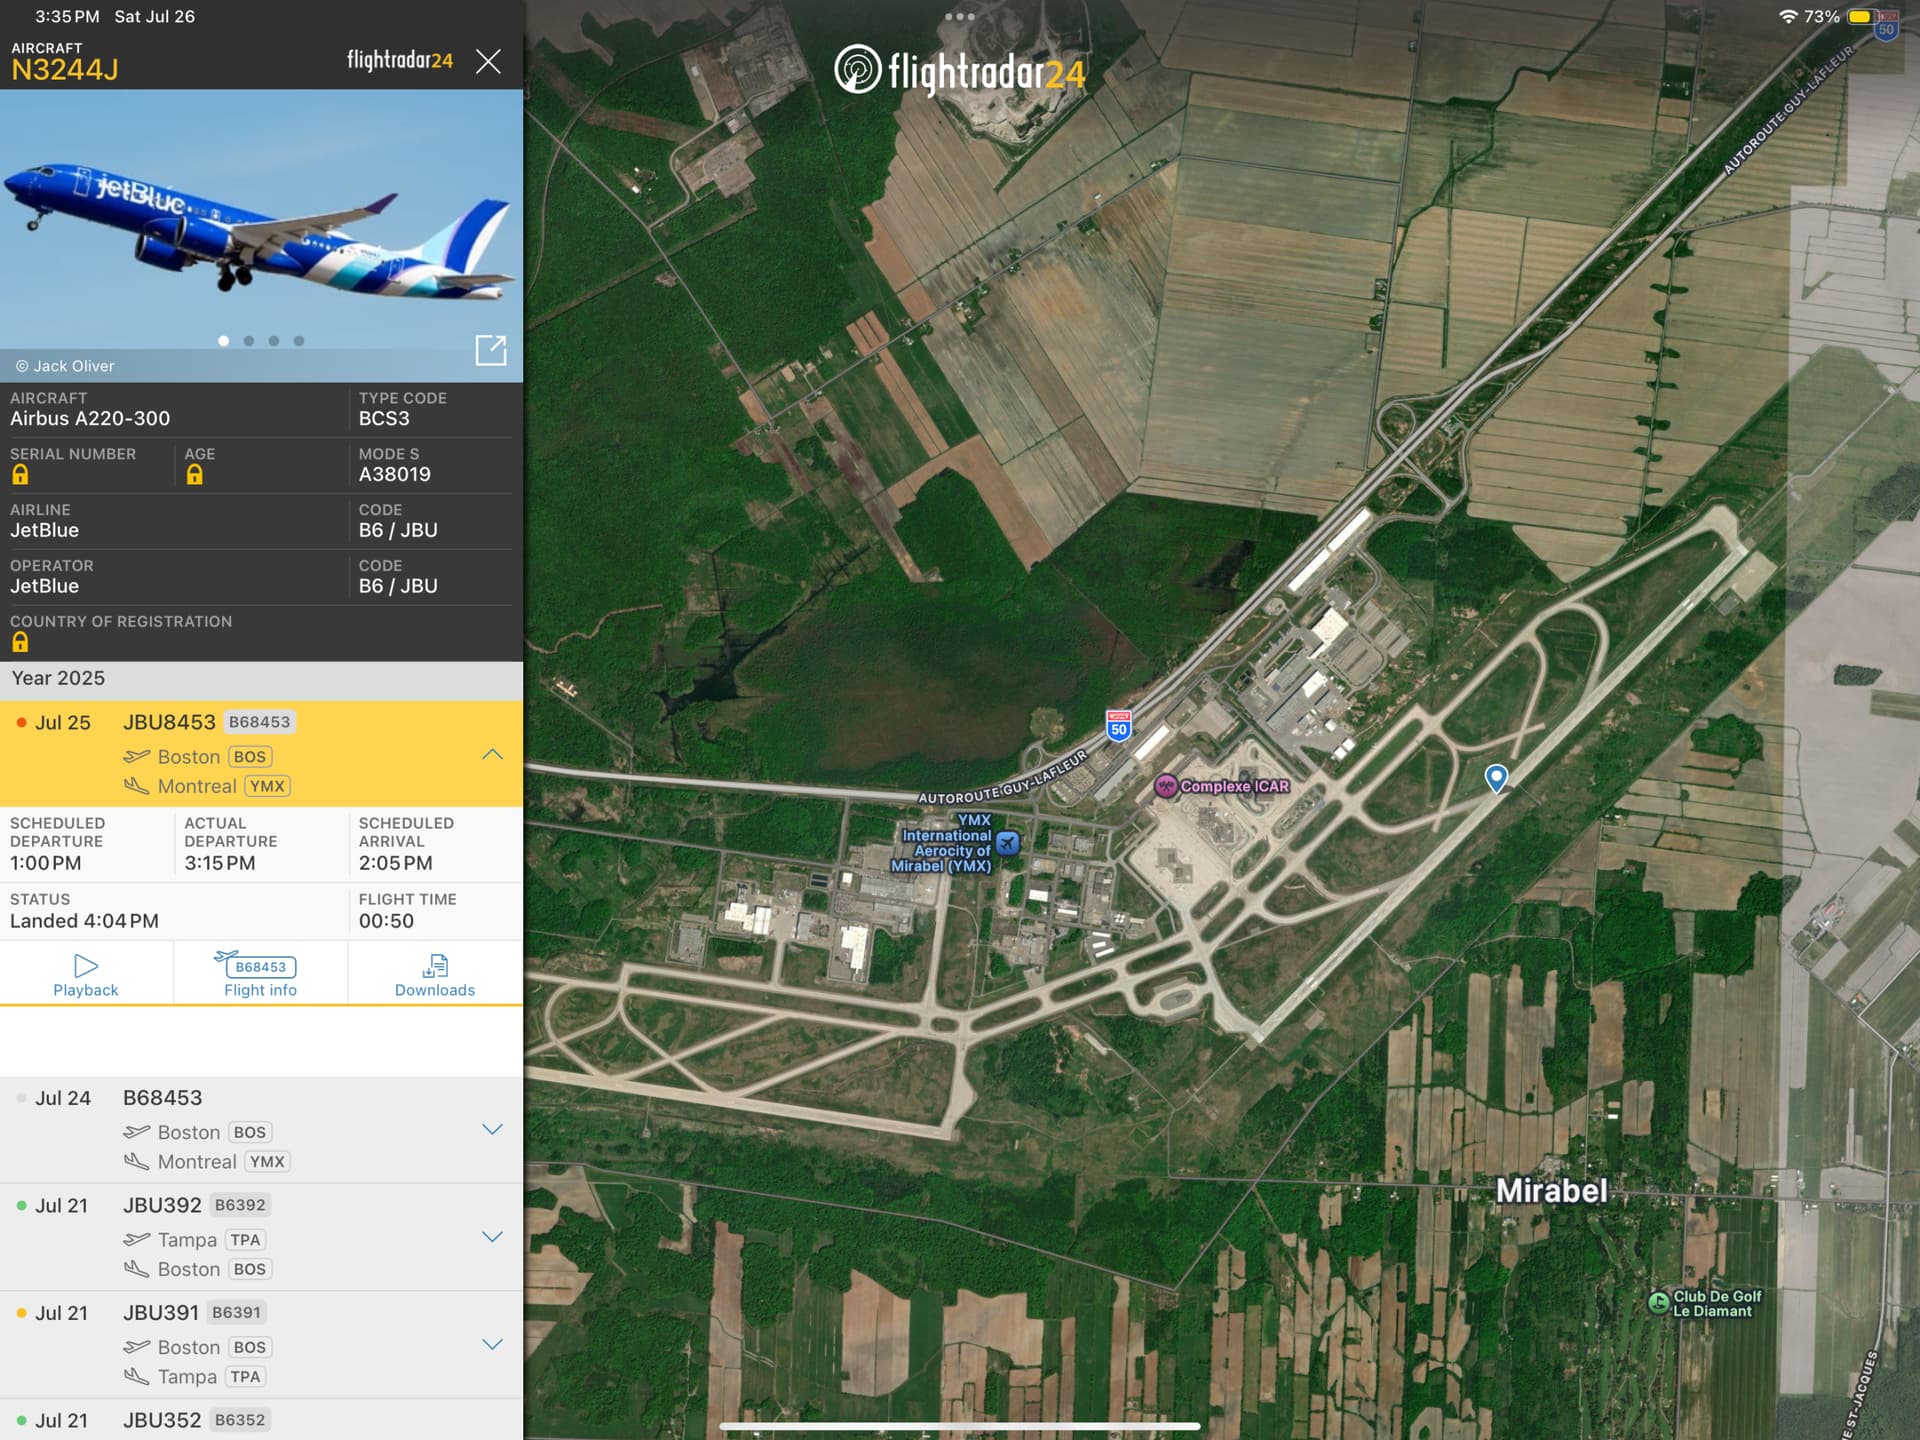Tap the B6392 callsign badge
The width and height of the screenshot is (1920, 1440).
coord(240,1205)
